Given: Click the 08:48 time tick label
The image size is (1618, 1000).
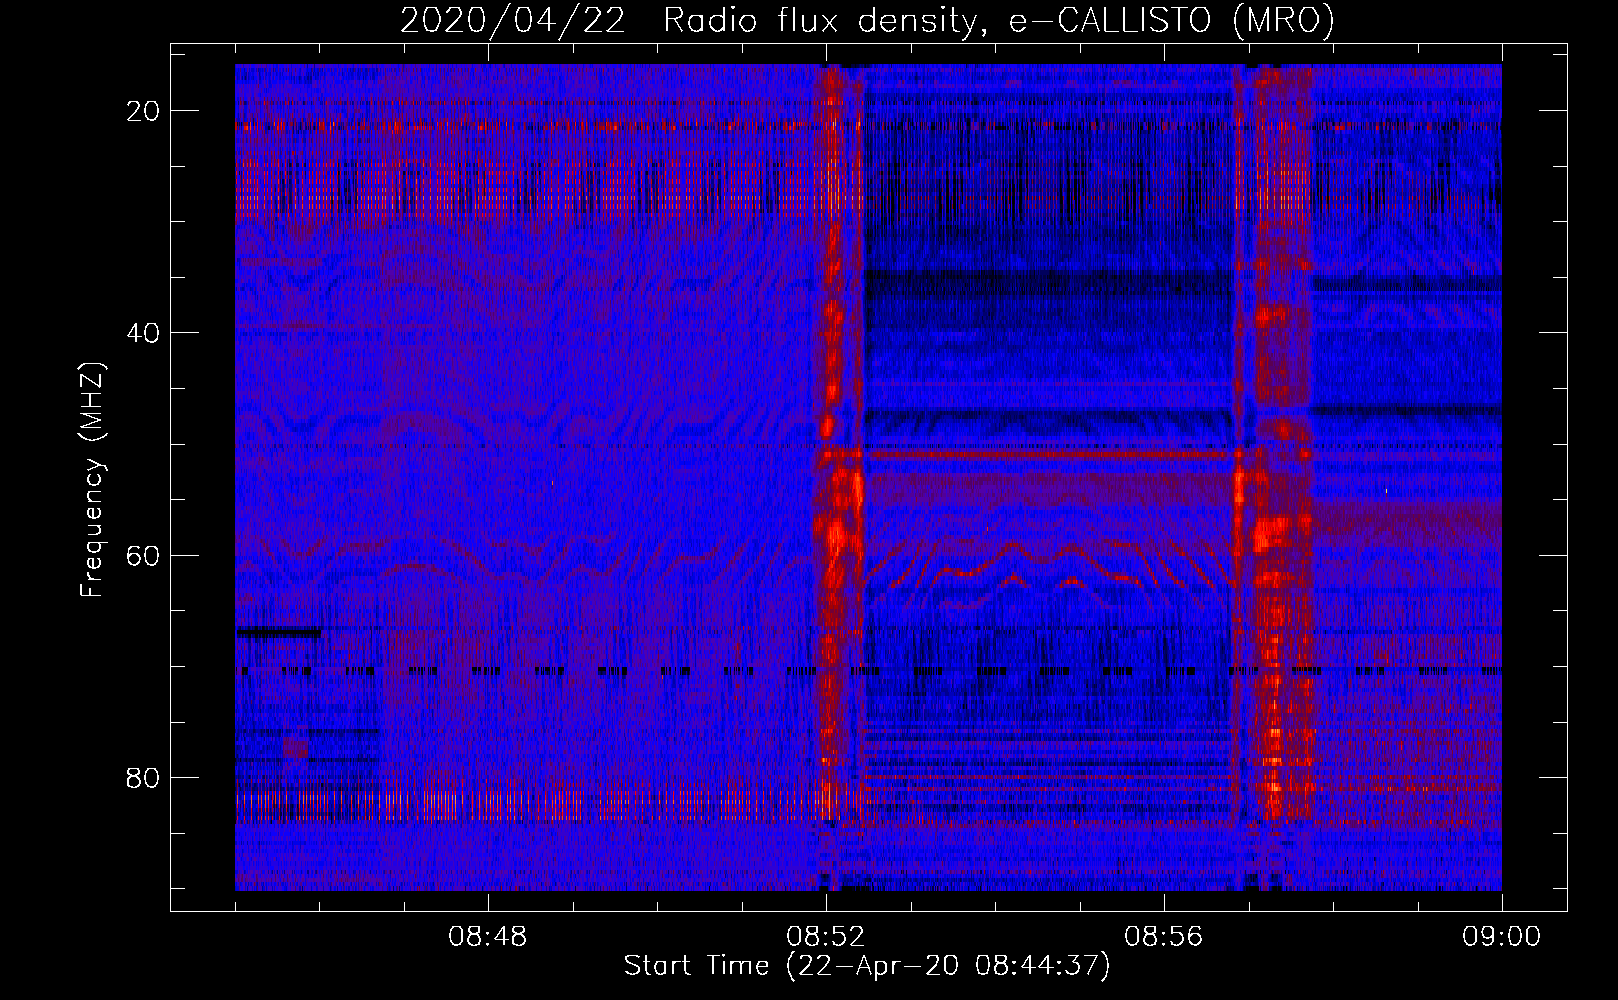Looking at the screenshot, I should click(x=488, y=937).
